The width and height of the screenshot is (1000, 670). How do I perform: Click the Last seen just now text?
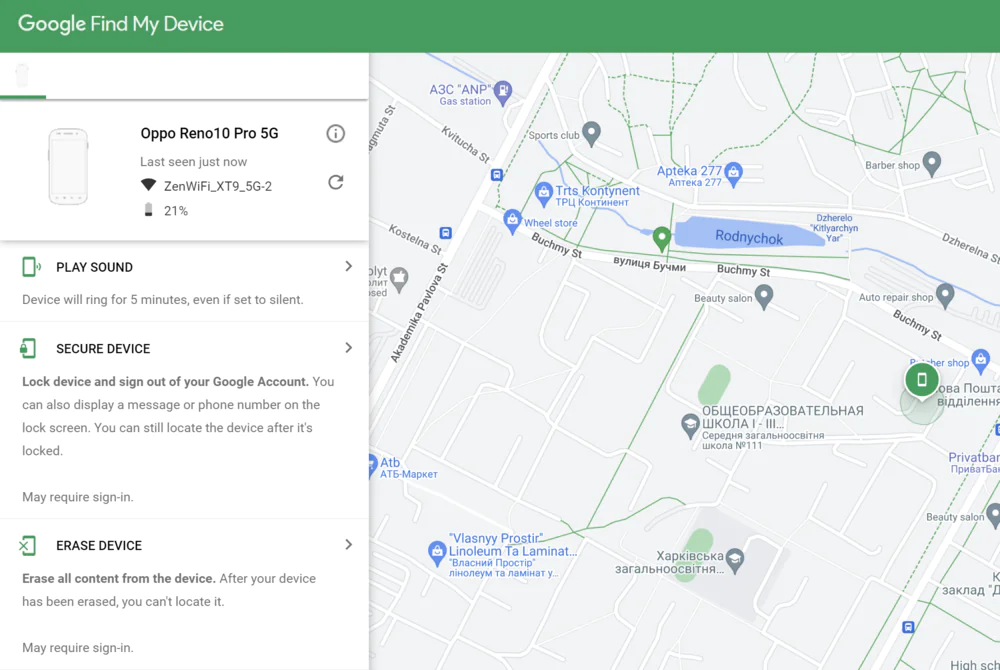click(x=193, y=162)
